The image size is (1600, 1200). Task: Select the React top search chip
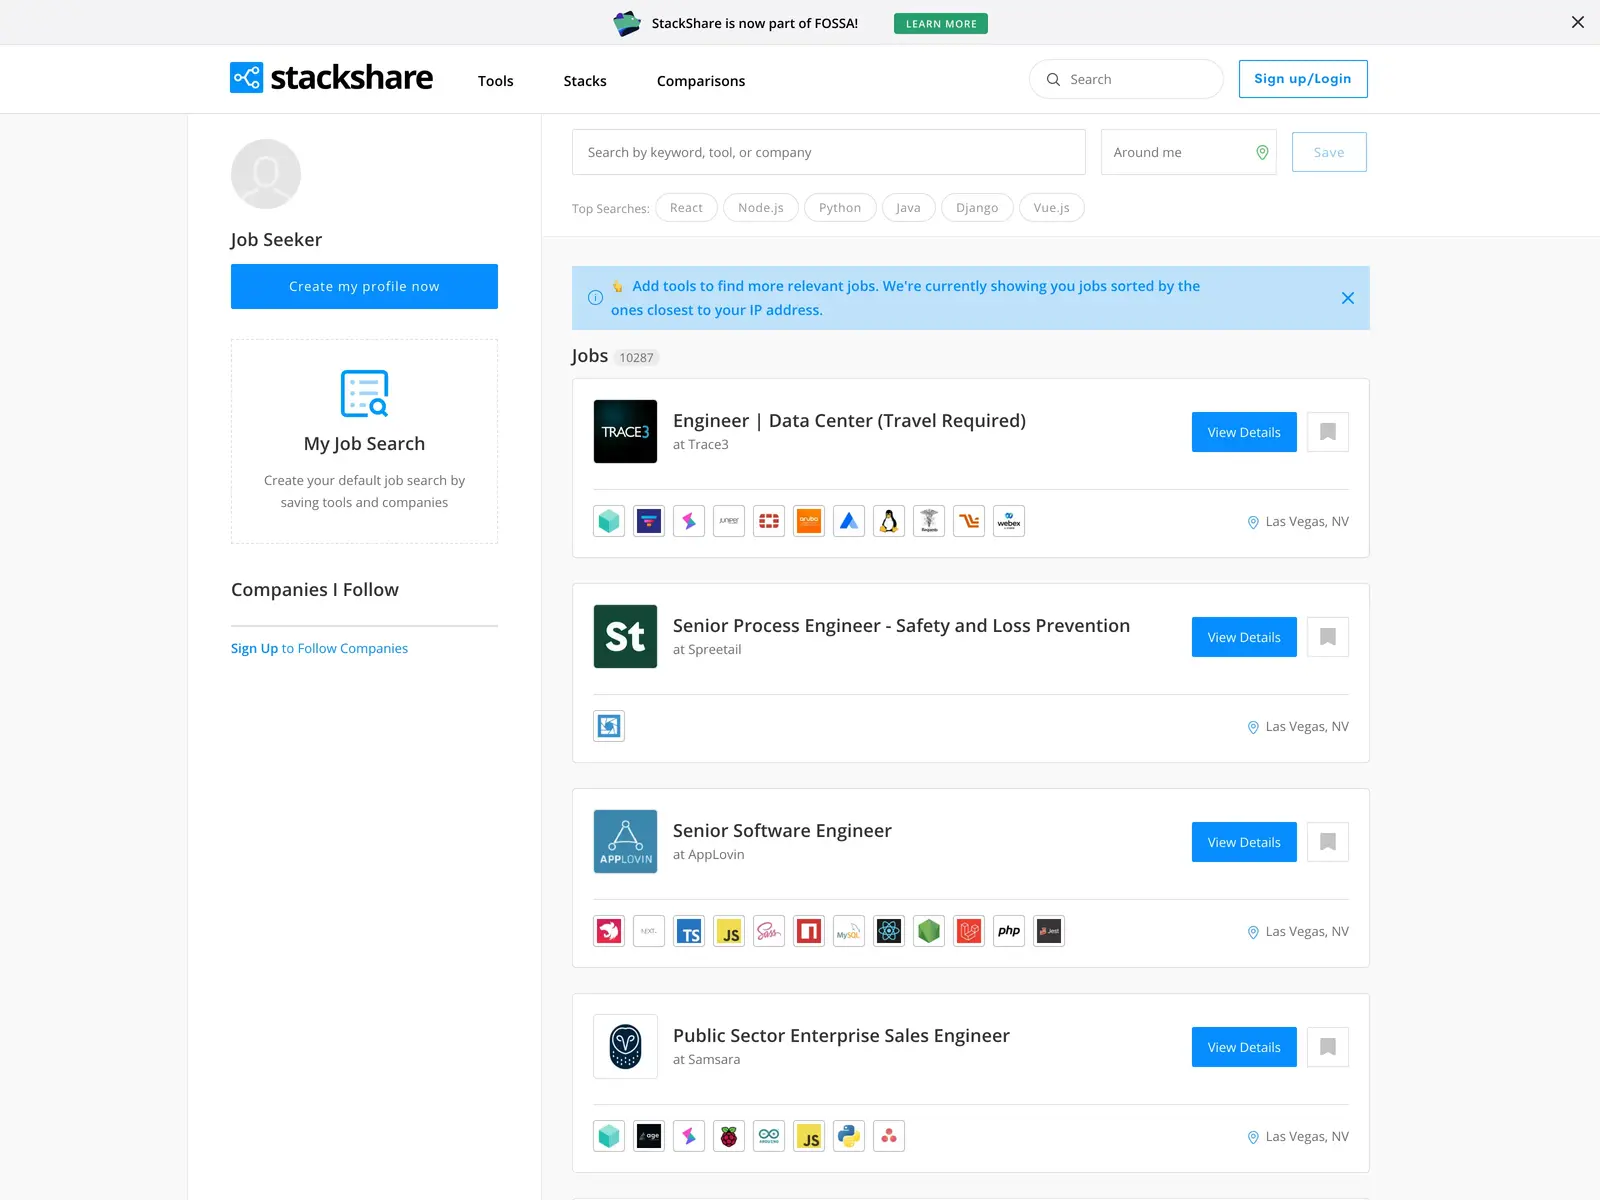point(686,208)
